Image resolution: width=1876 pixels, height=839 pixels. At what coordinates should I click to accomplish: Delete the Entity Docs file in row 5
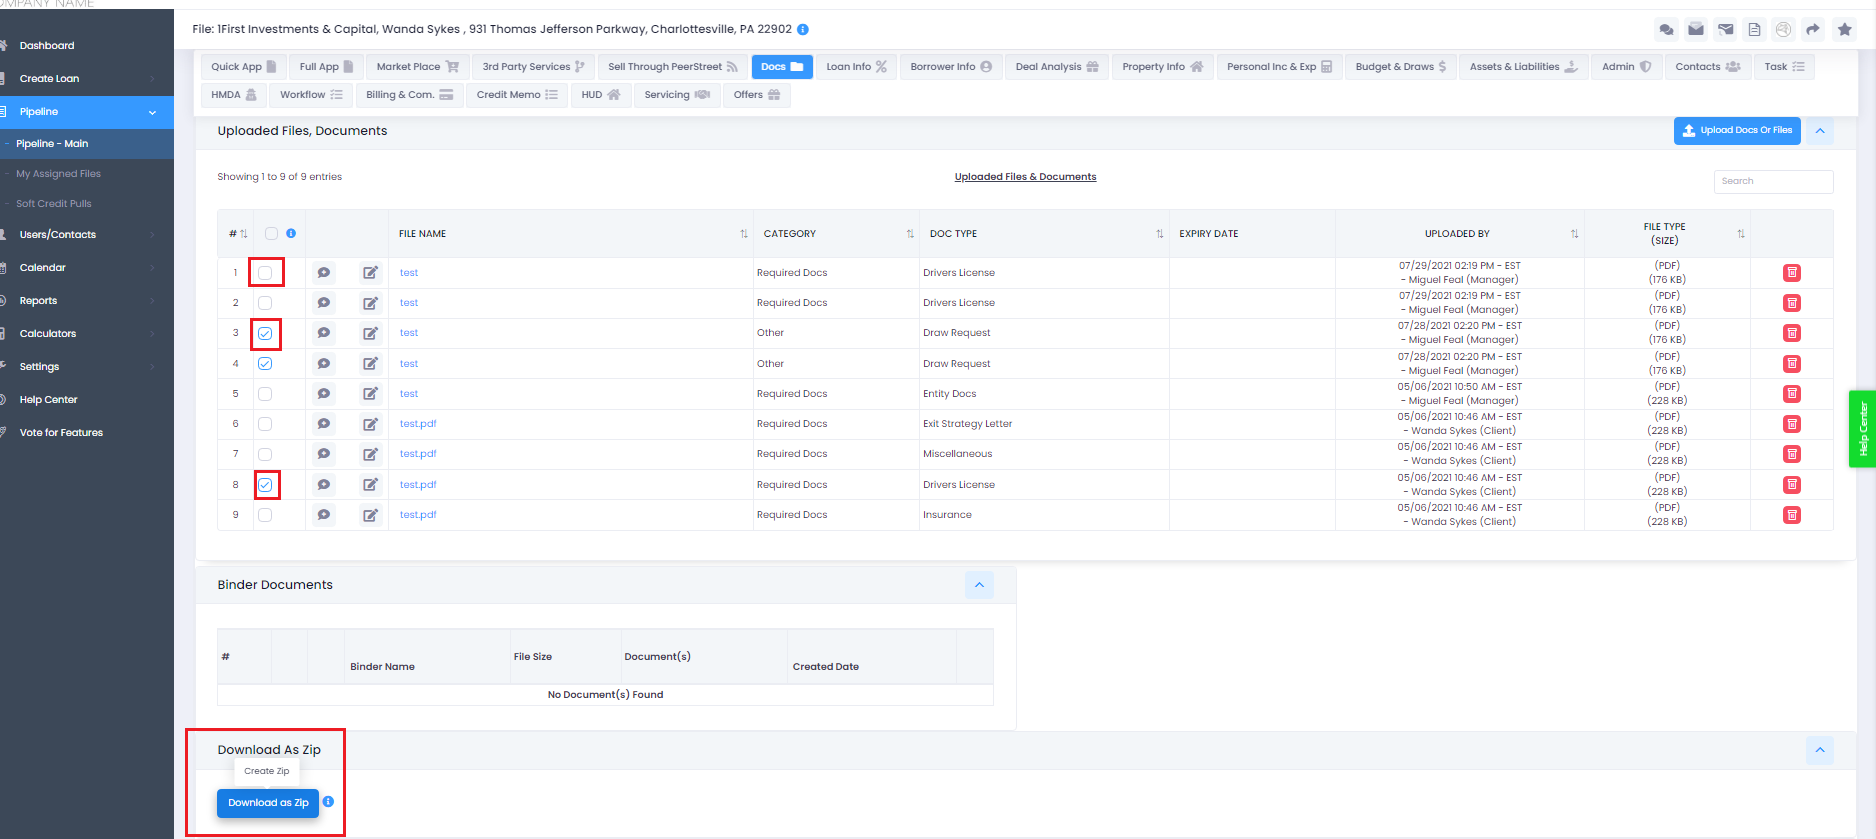1792,394
